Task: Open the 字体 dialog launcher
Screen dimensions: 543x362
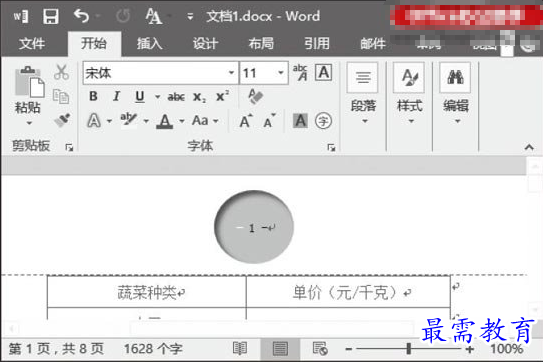Action: pos(331,148)
